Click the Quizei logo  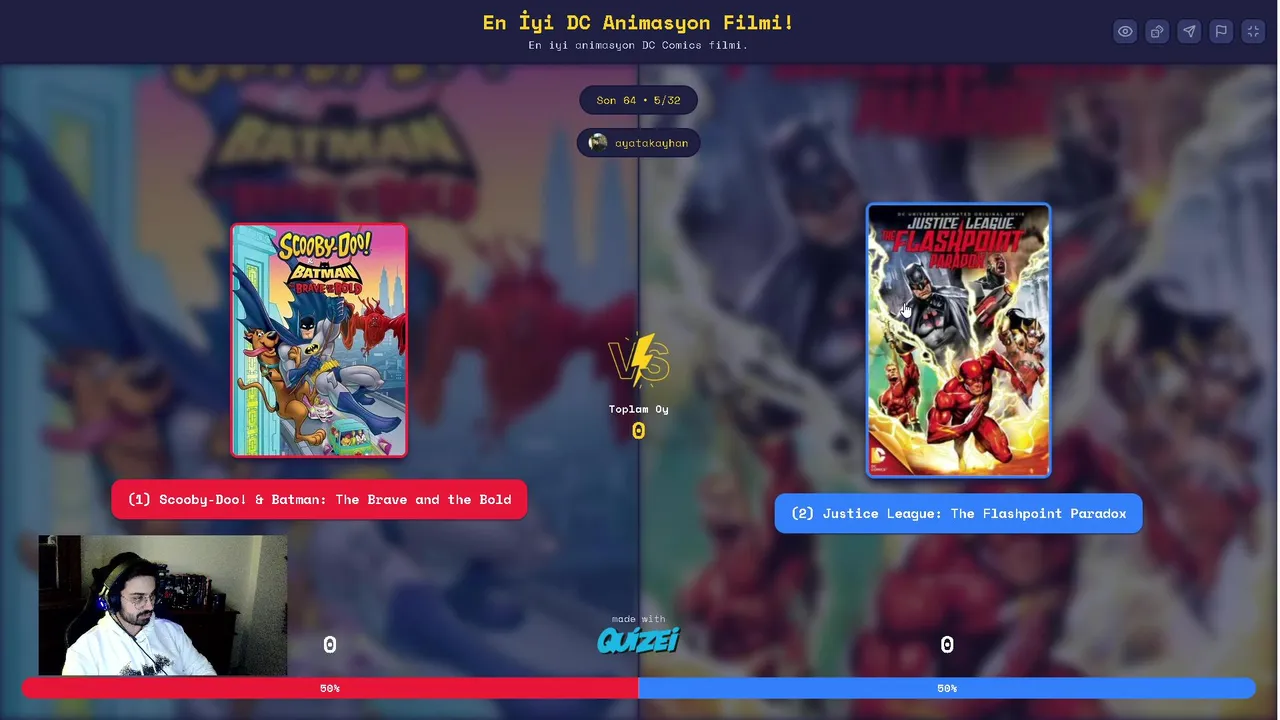pos(638,640)
